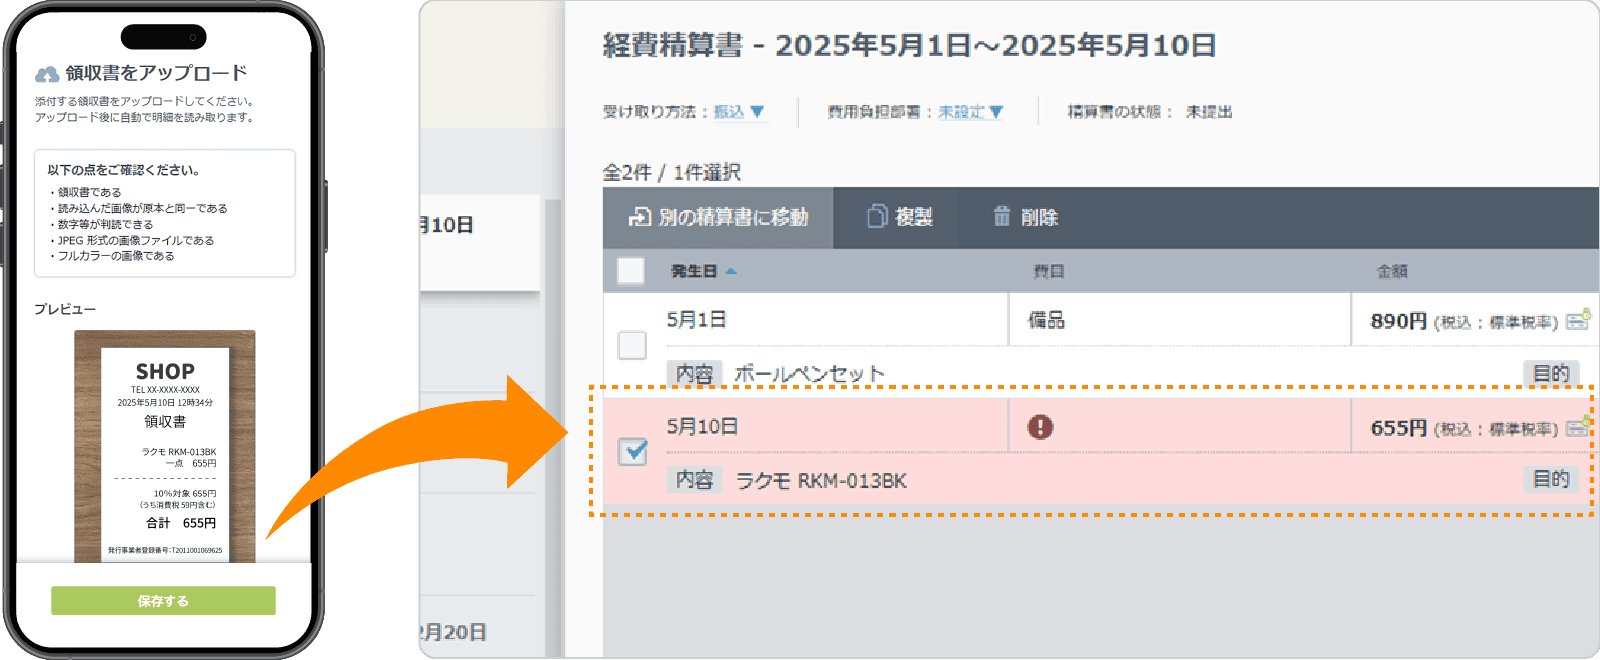Click the 別の精算書に移動 move icon

(639, 217)
